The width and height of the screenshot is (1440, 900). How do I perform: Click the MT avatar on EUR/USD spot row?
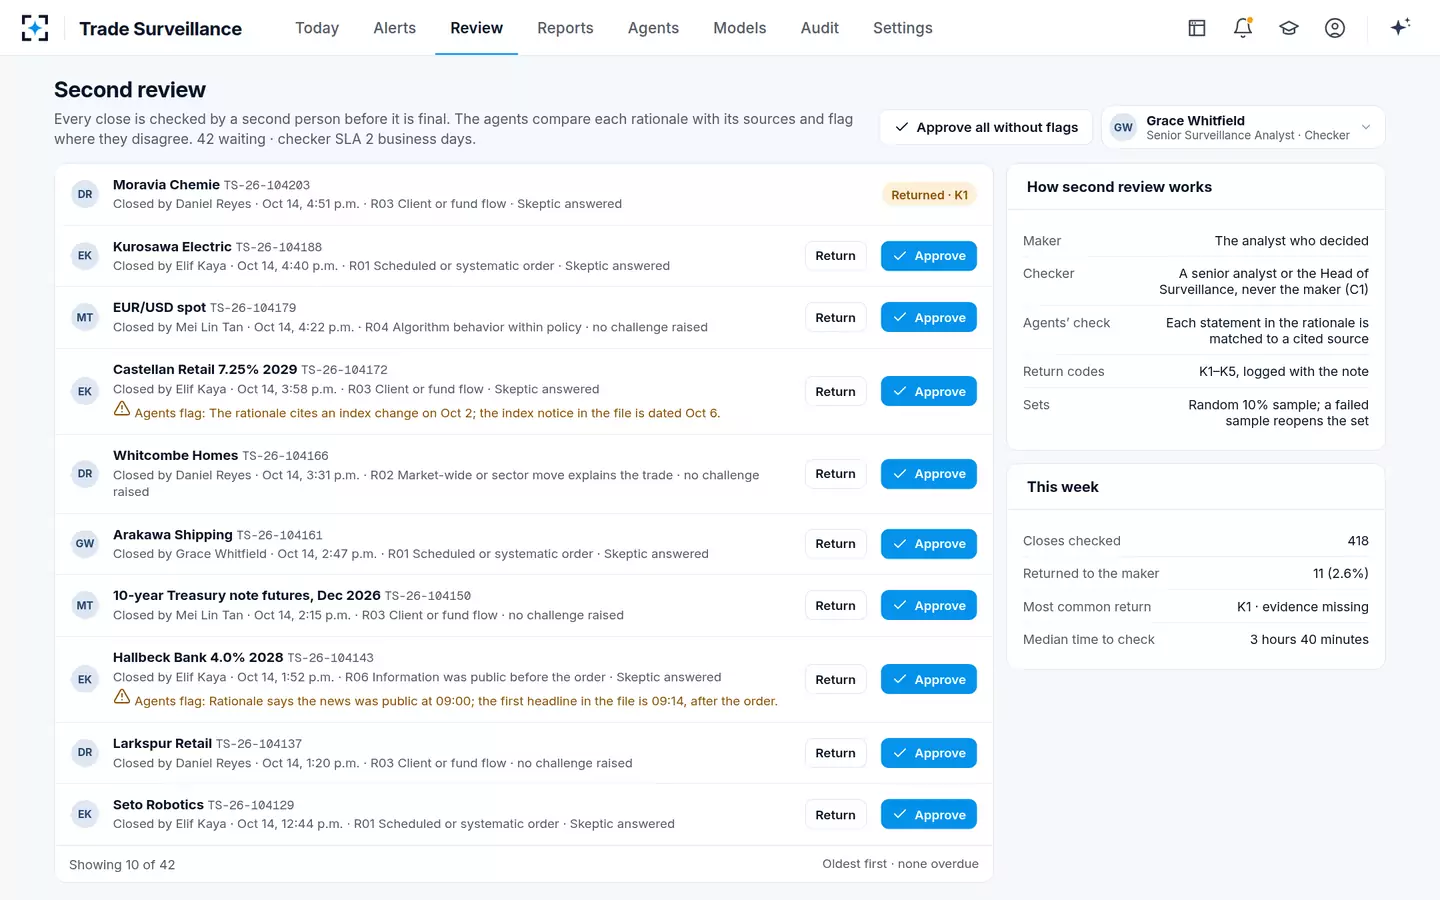point(85,318)
